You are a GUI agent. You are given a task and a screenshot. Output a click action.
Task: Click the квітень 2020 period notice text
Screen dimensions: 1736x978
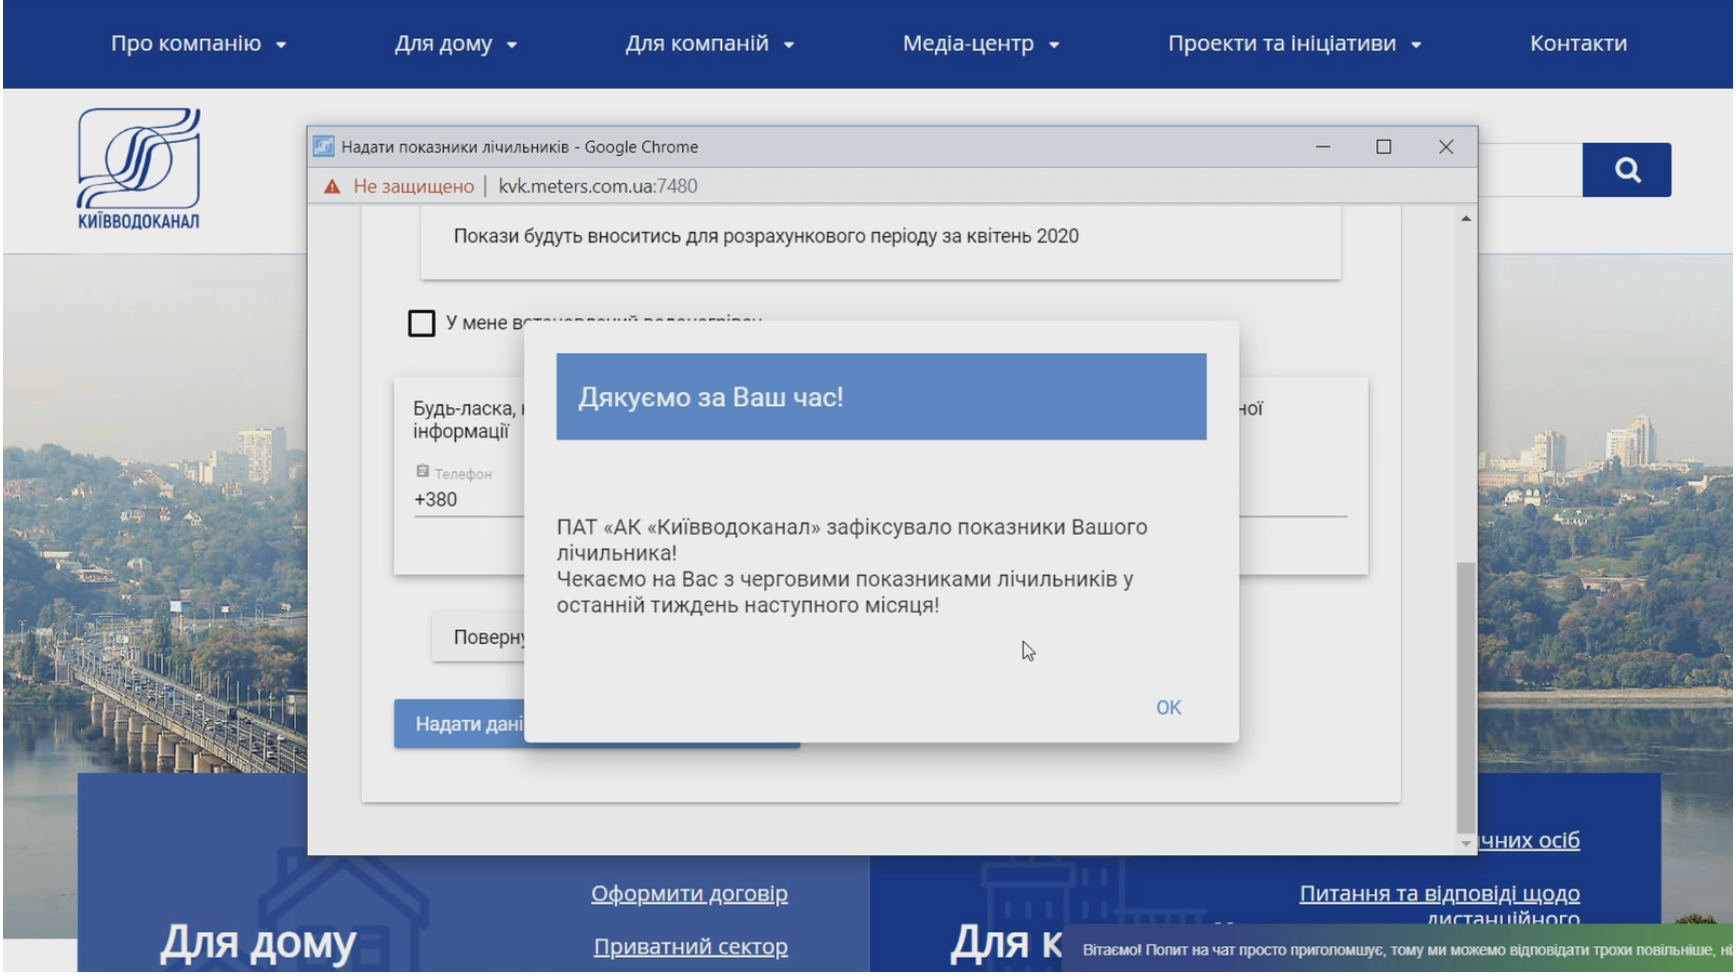766,237
